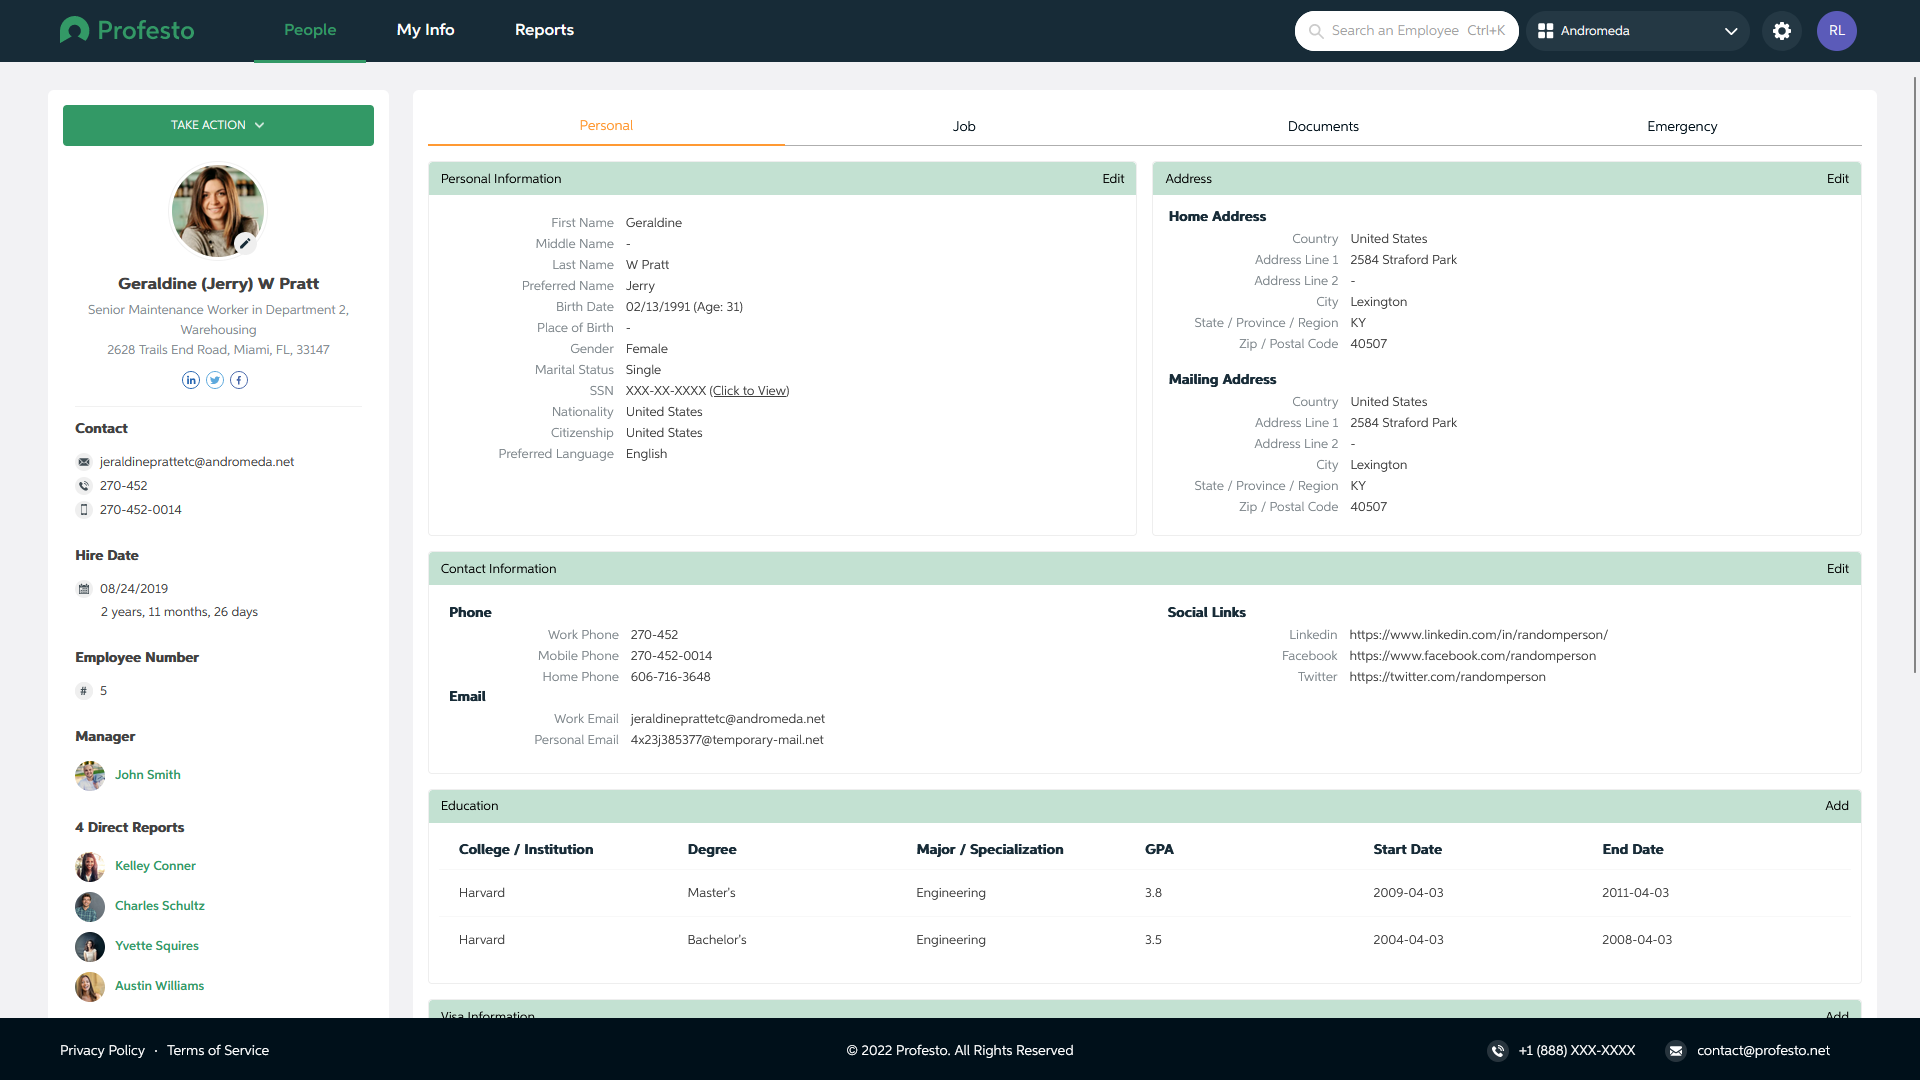The height and width of the screenshot is (1080, 1920).
Task: Click the RL user avatar
Action: click(x=1836, y=31)
